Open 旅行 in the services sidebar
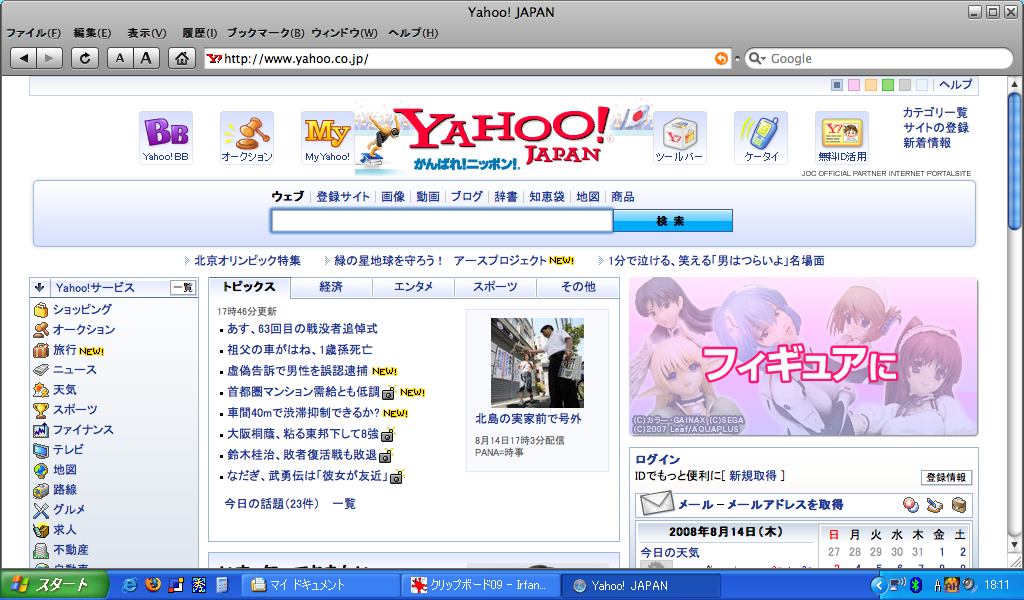Image resolution: width=1024 pixels, height=600 pixels. click(65, 350)
